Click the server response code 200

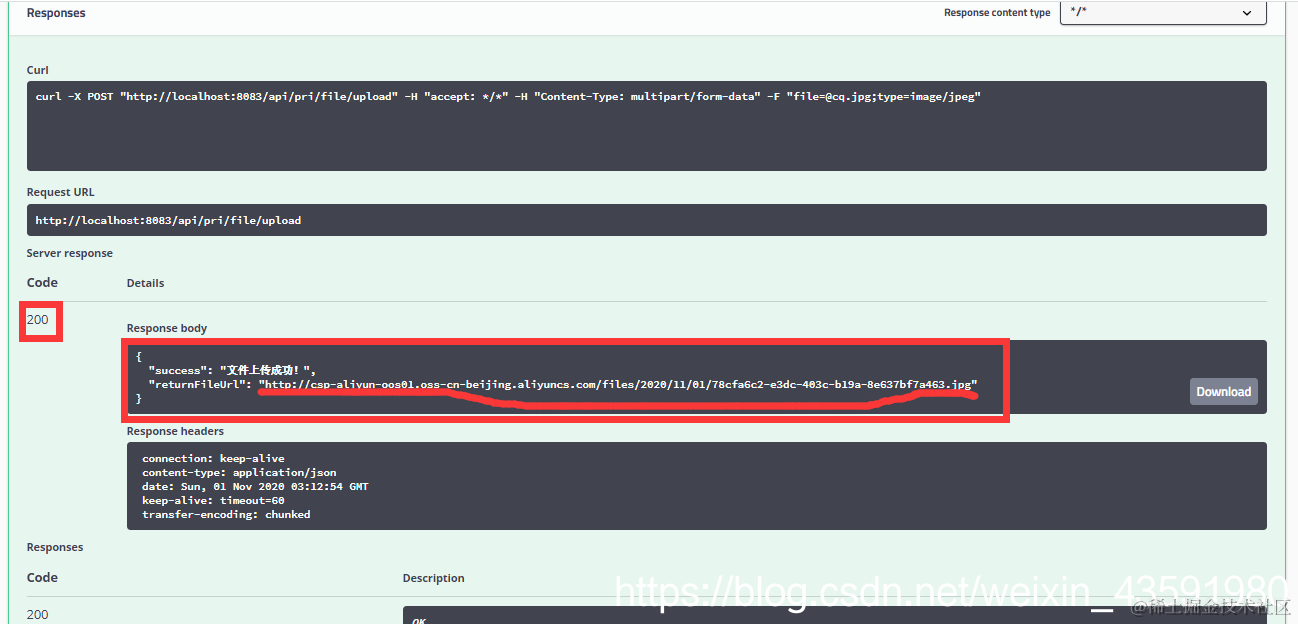pyautogui.click(x=37, y=320)
